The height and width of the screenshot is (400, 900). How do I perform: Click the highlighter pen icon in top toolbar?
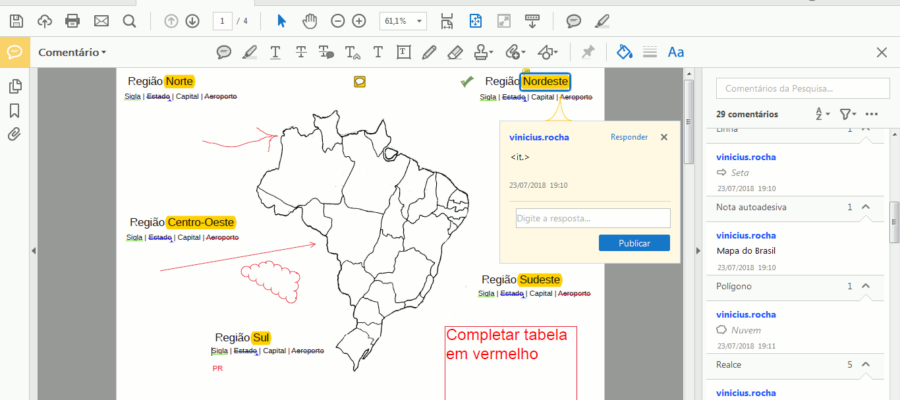coord(602,21)
